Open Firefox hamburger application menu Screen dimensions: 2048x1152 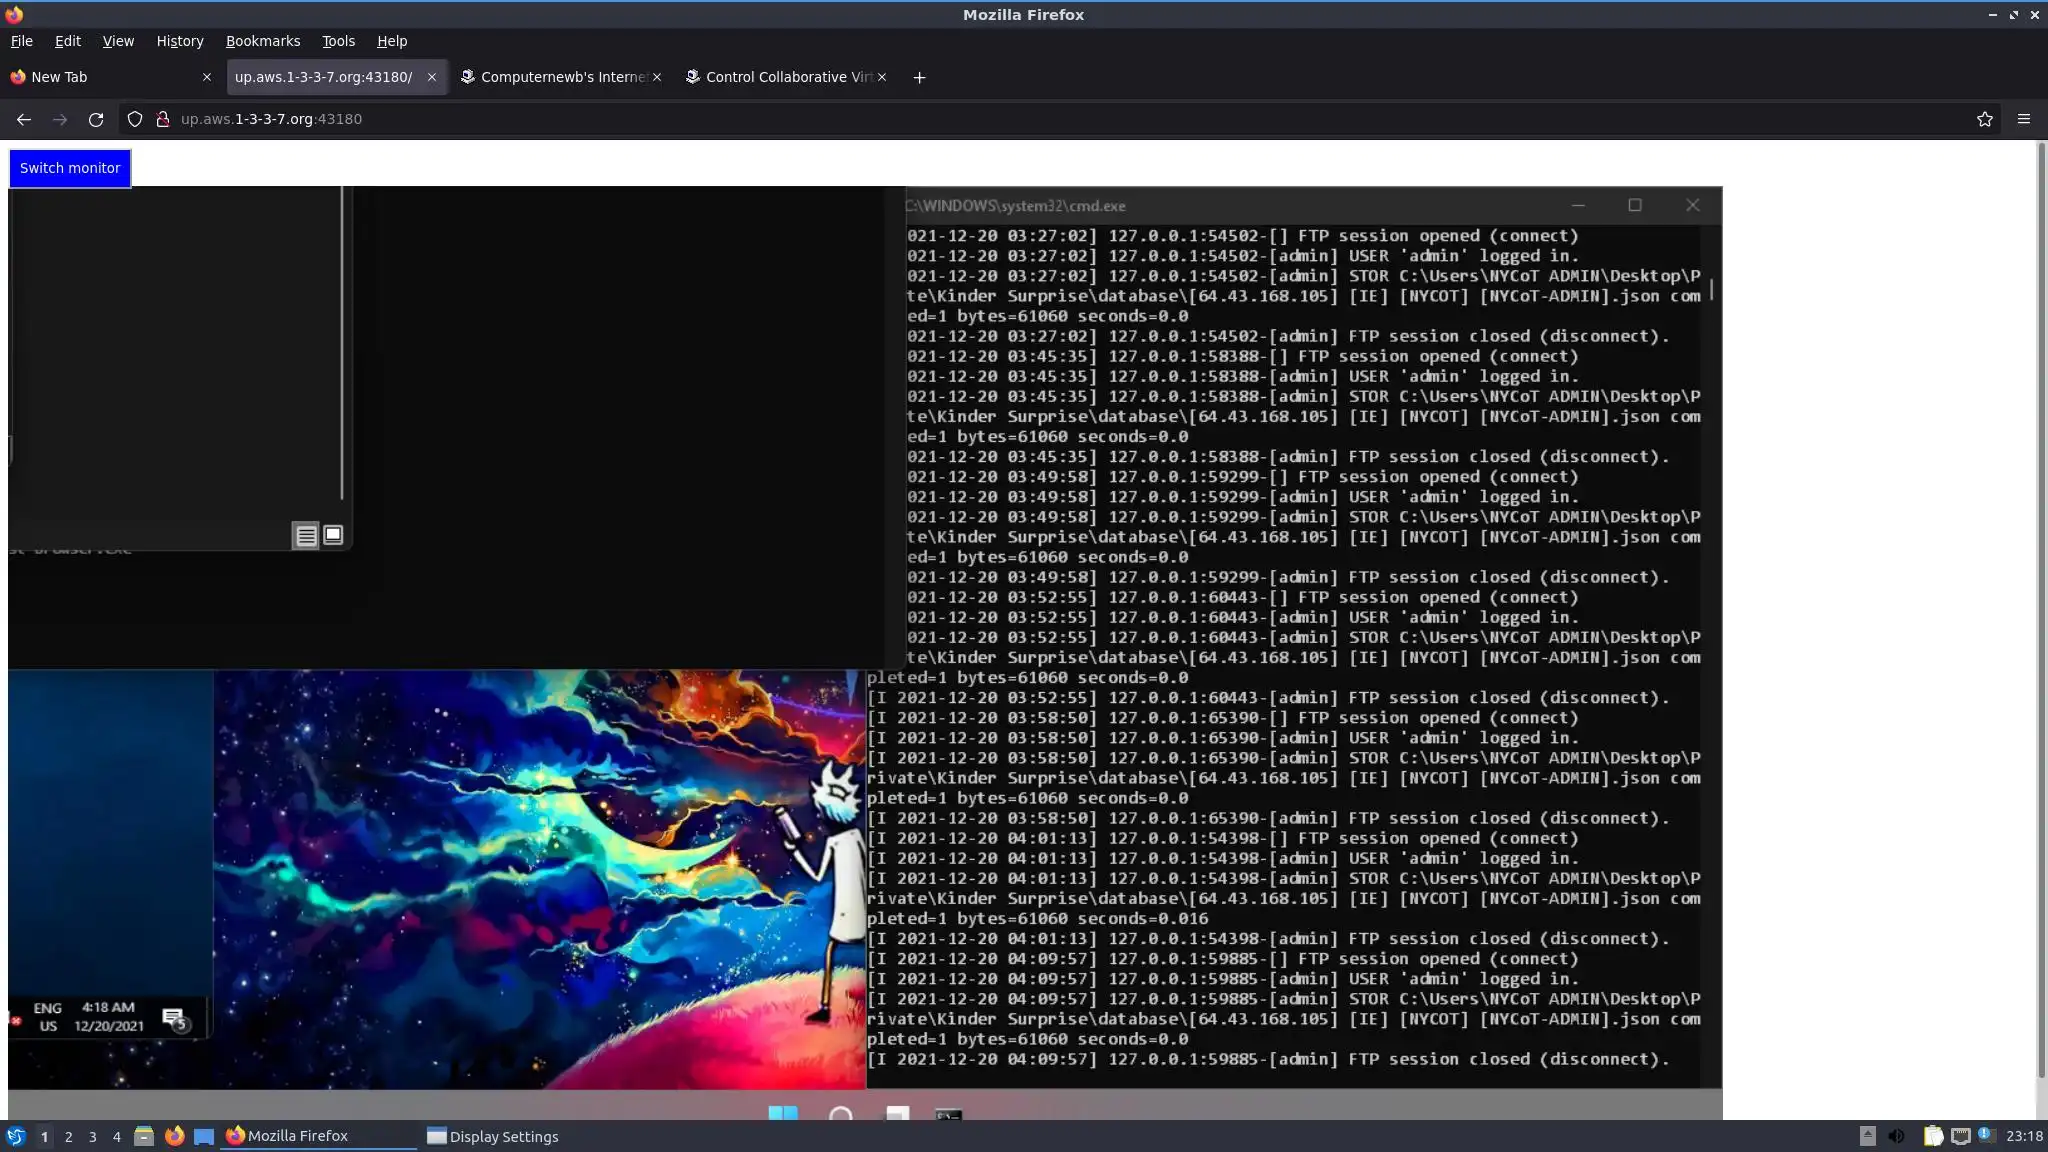(2023, 119)
